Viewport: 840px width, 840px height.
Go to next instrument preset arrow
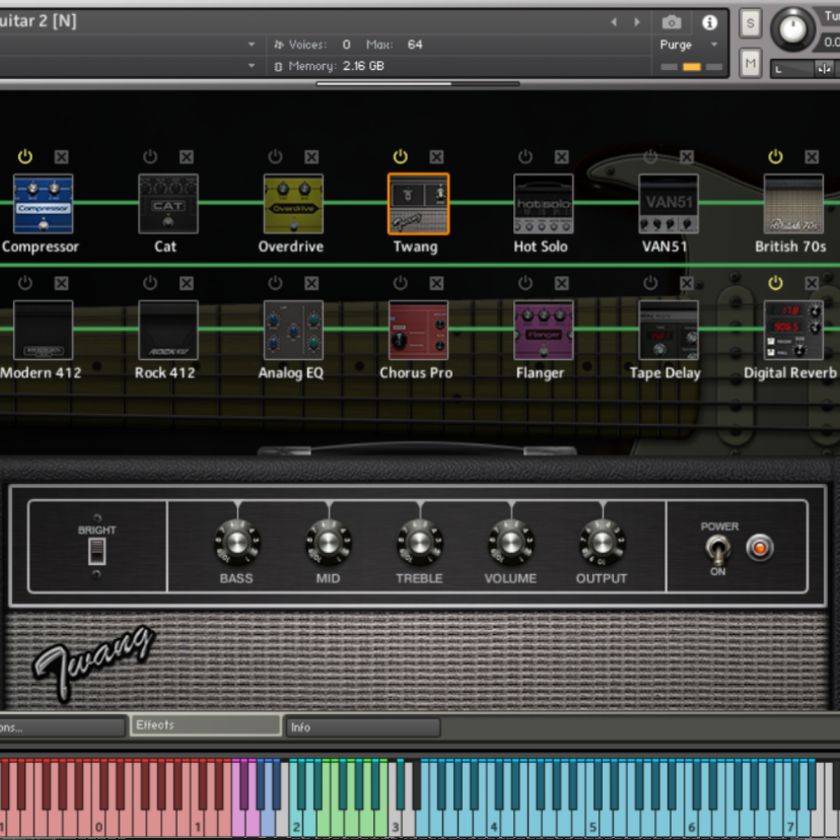[x=638, y=22]
